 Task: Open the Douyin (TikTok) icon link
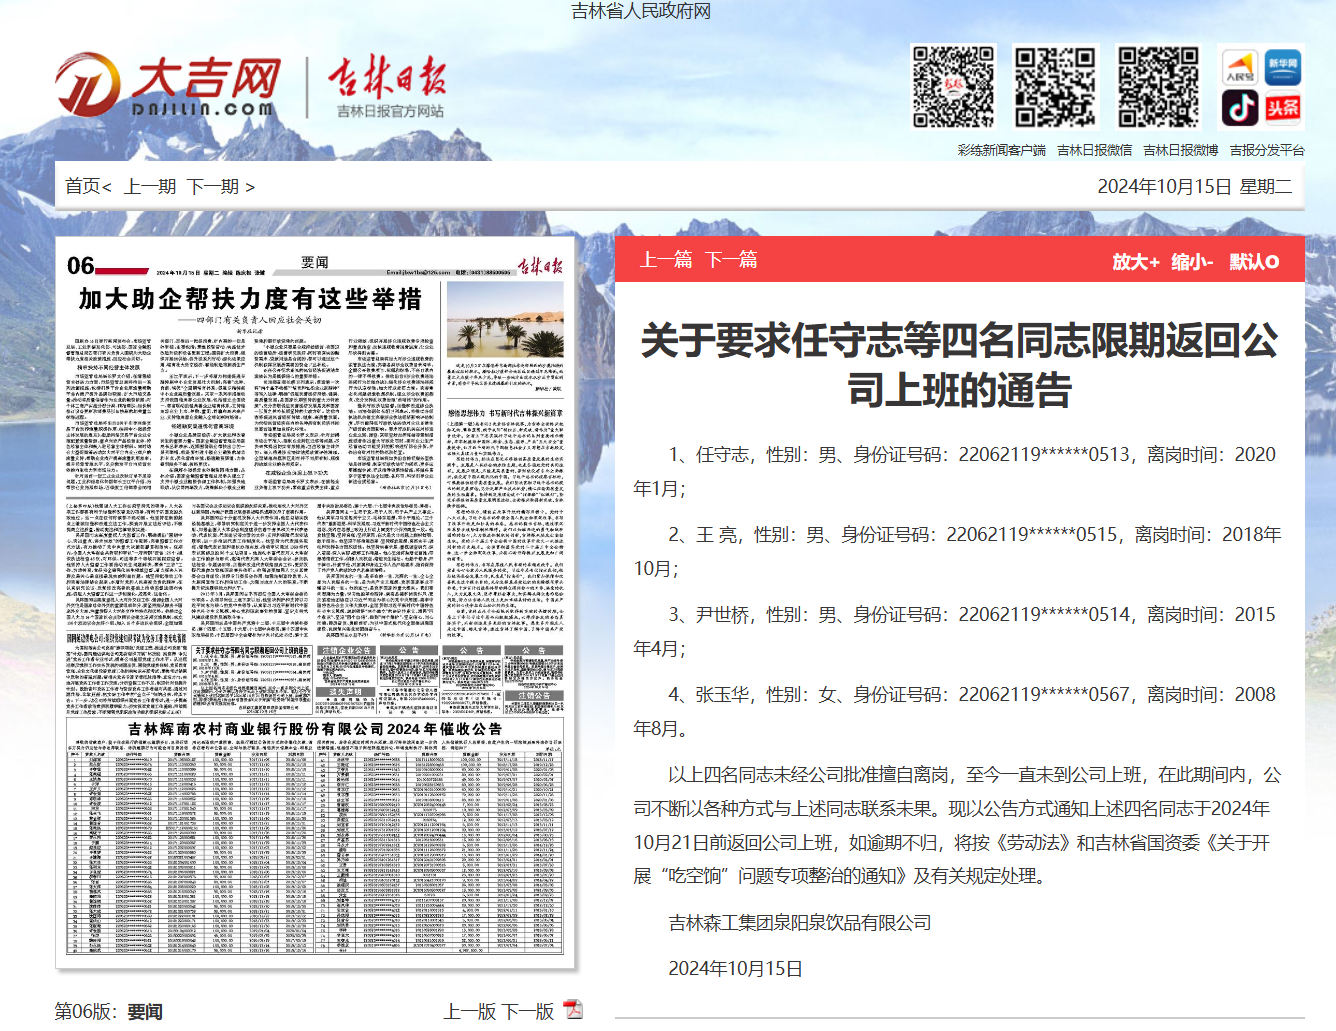(1240, 107)
